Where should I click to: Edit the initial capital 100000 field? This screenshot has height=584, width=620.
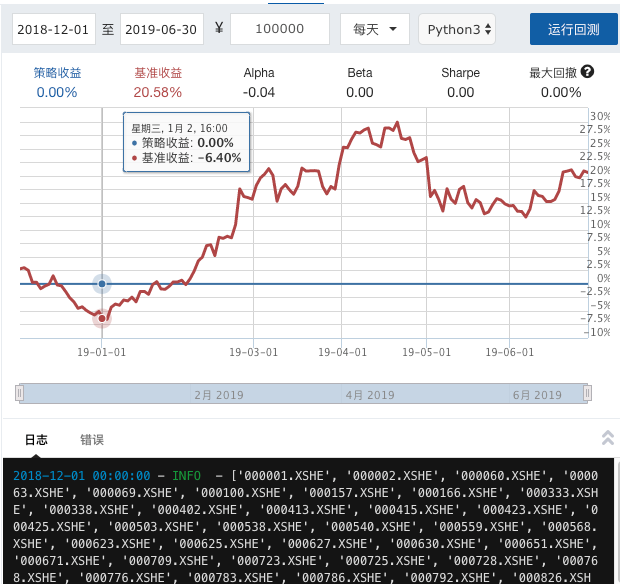point(280,29)
